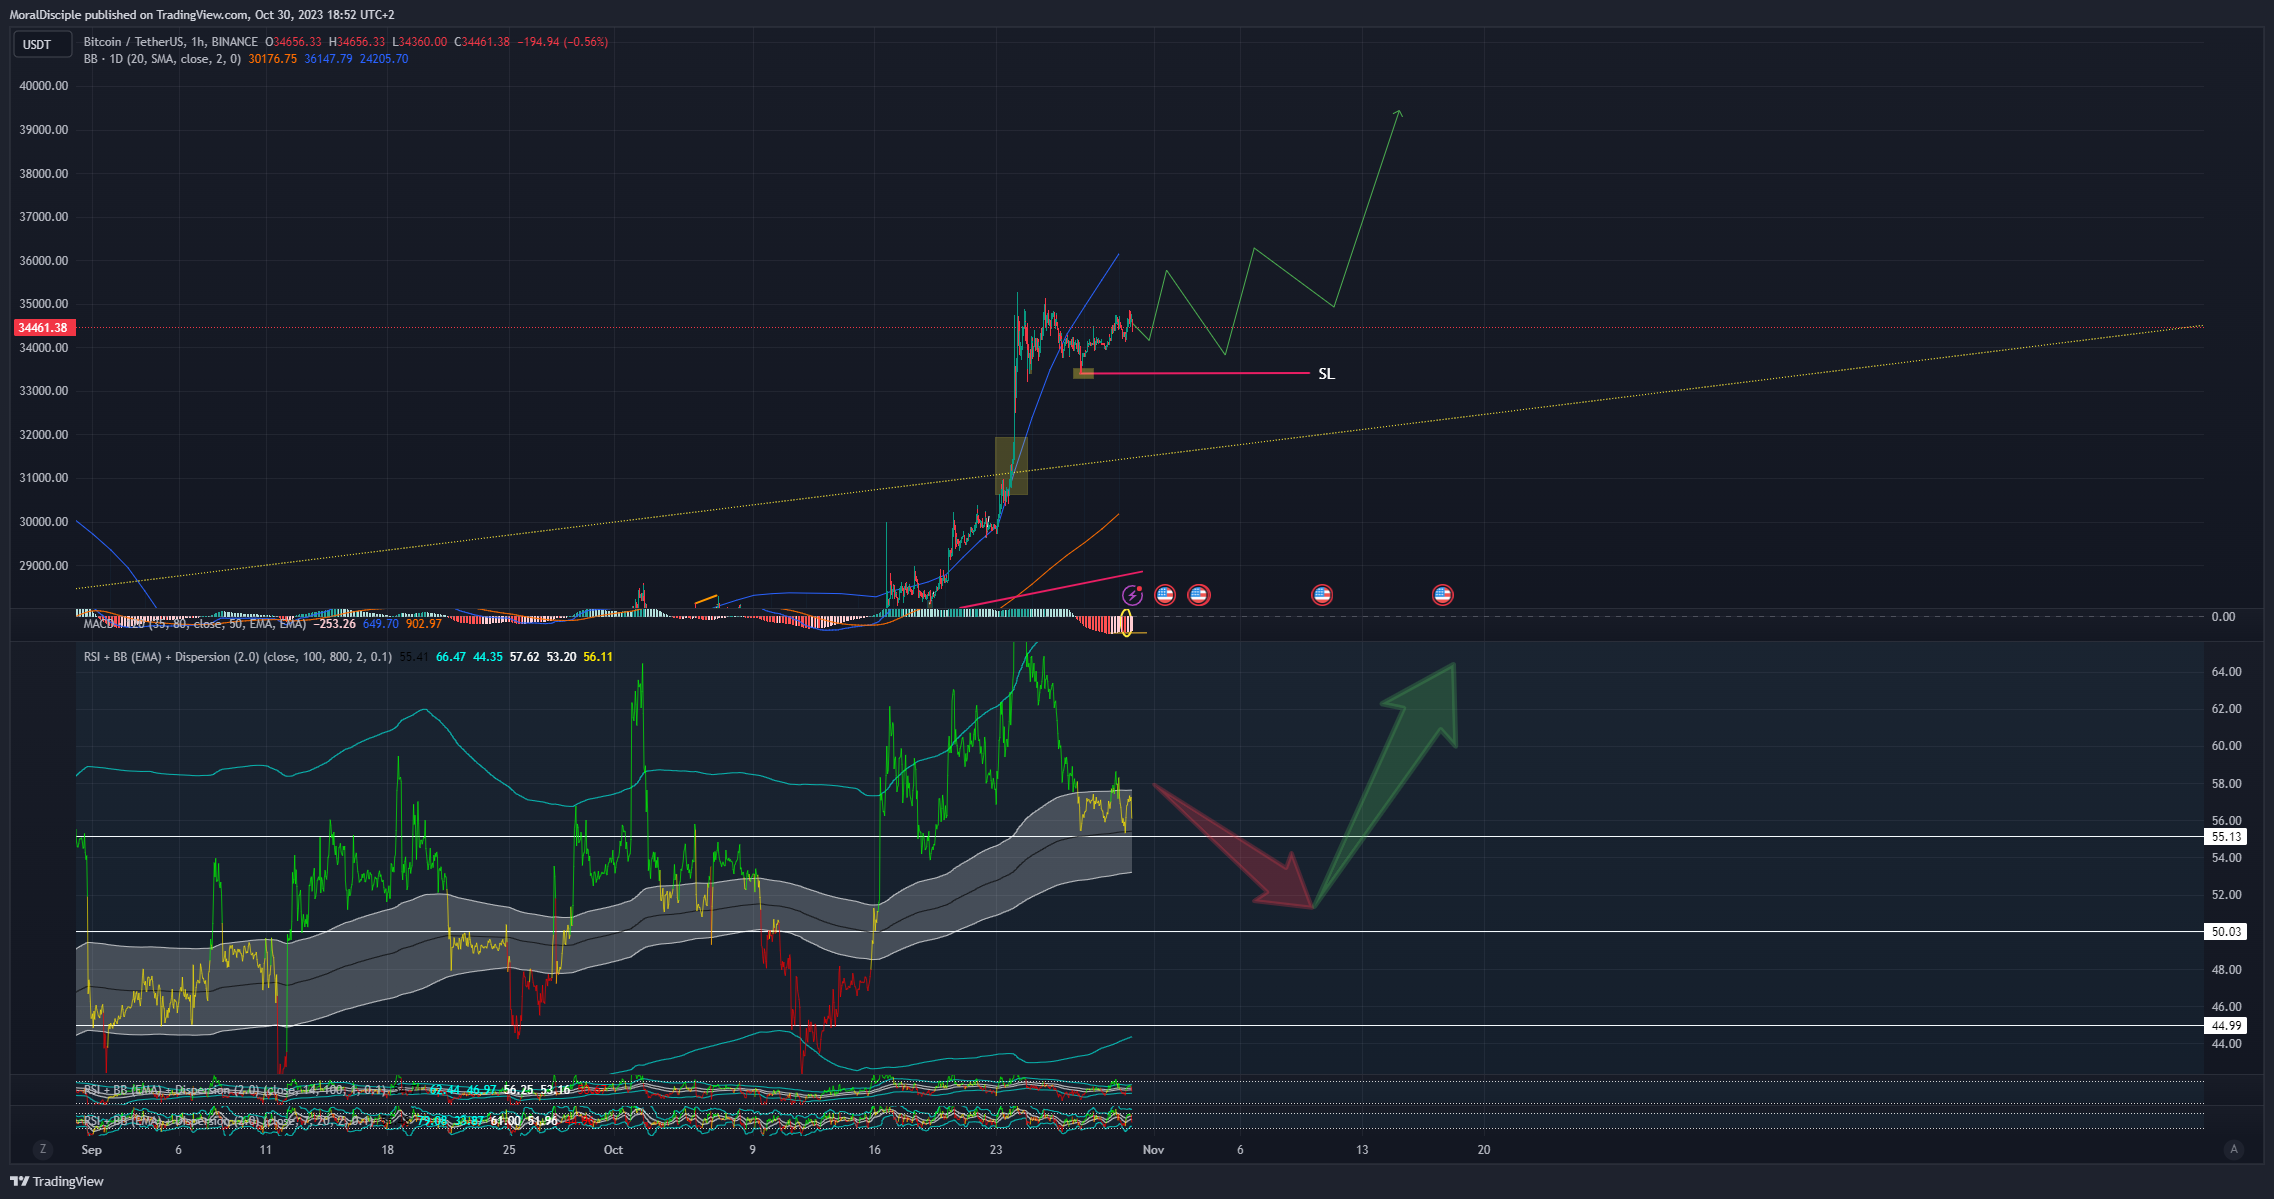
Task: Click the Nov label on time axis
Action: (1153, 1150)
